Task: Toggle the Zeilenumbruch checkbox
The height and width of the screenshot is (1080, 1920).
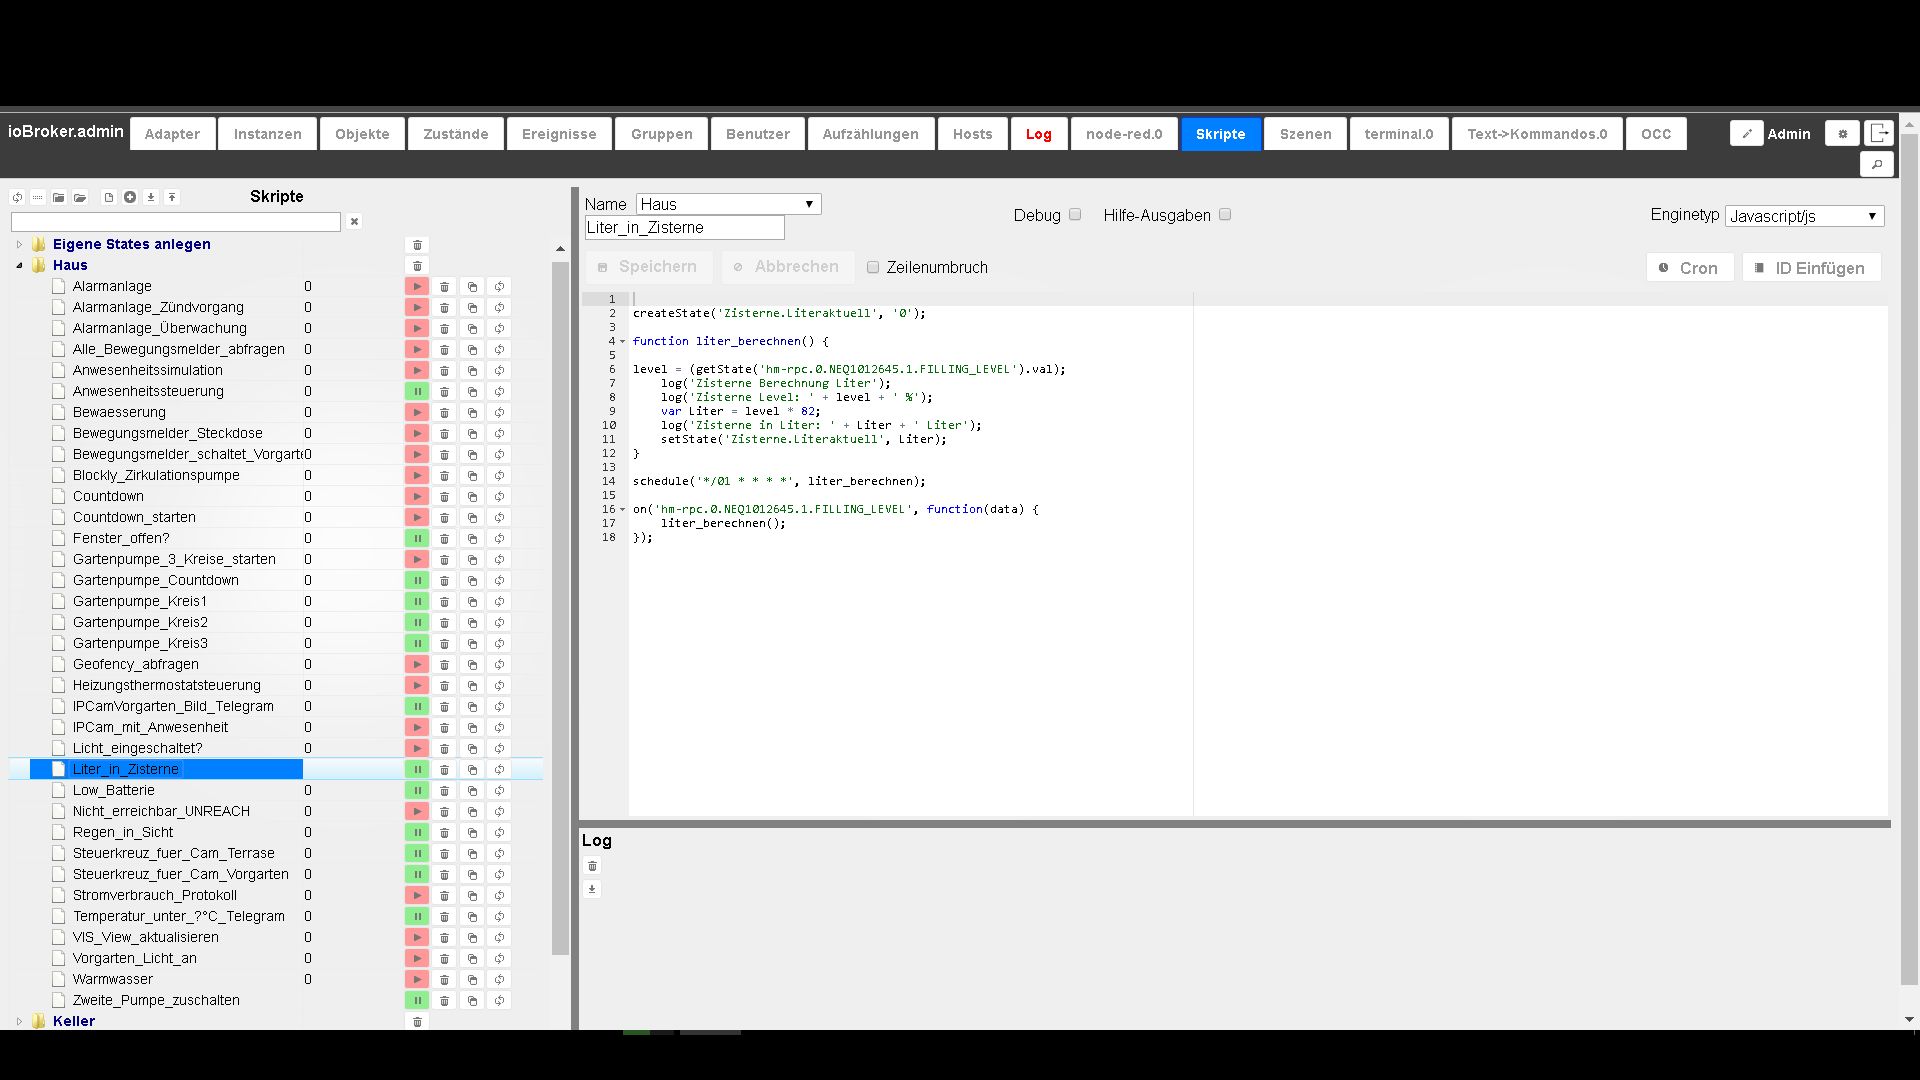Action: [873, 268]
